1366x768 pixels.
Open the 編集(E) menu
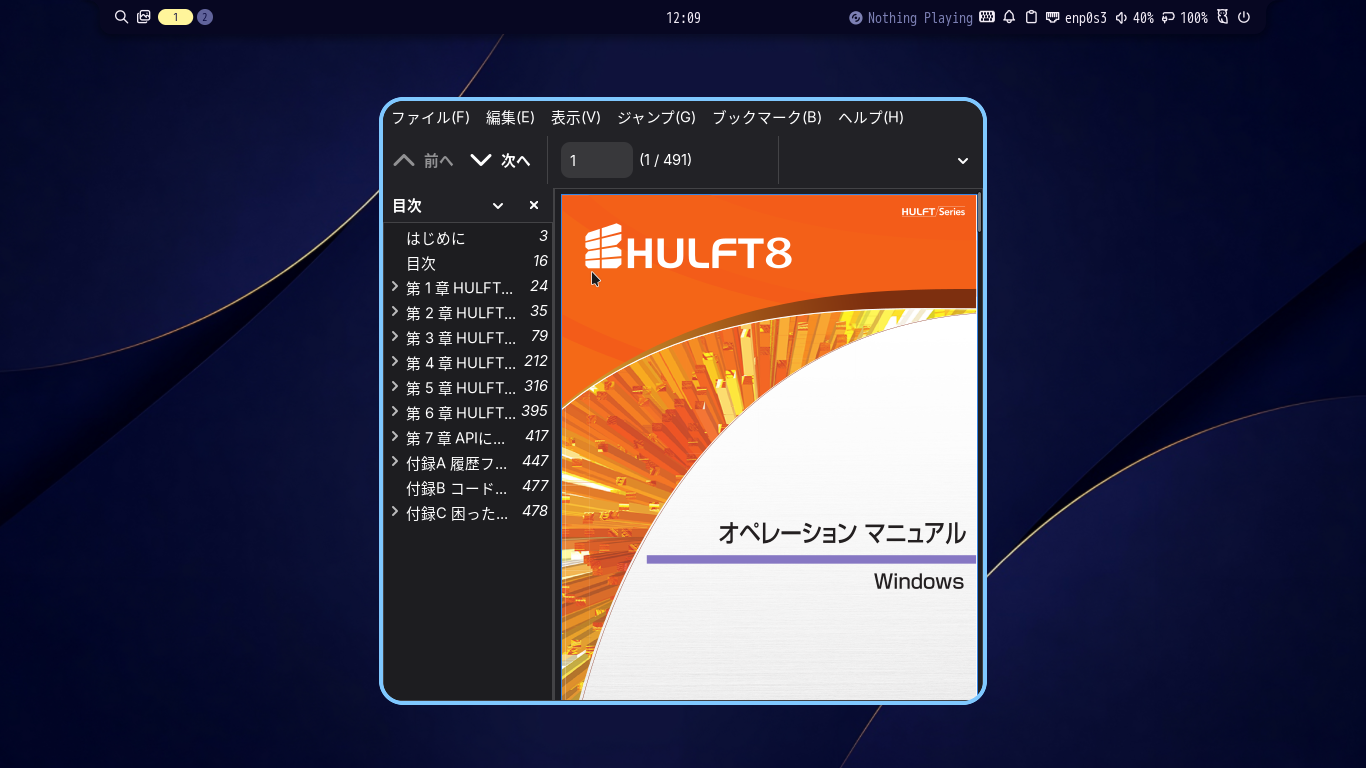[510, 117]
